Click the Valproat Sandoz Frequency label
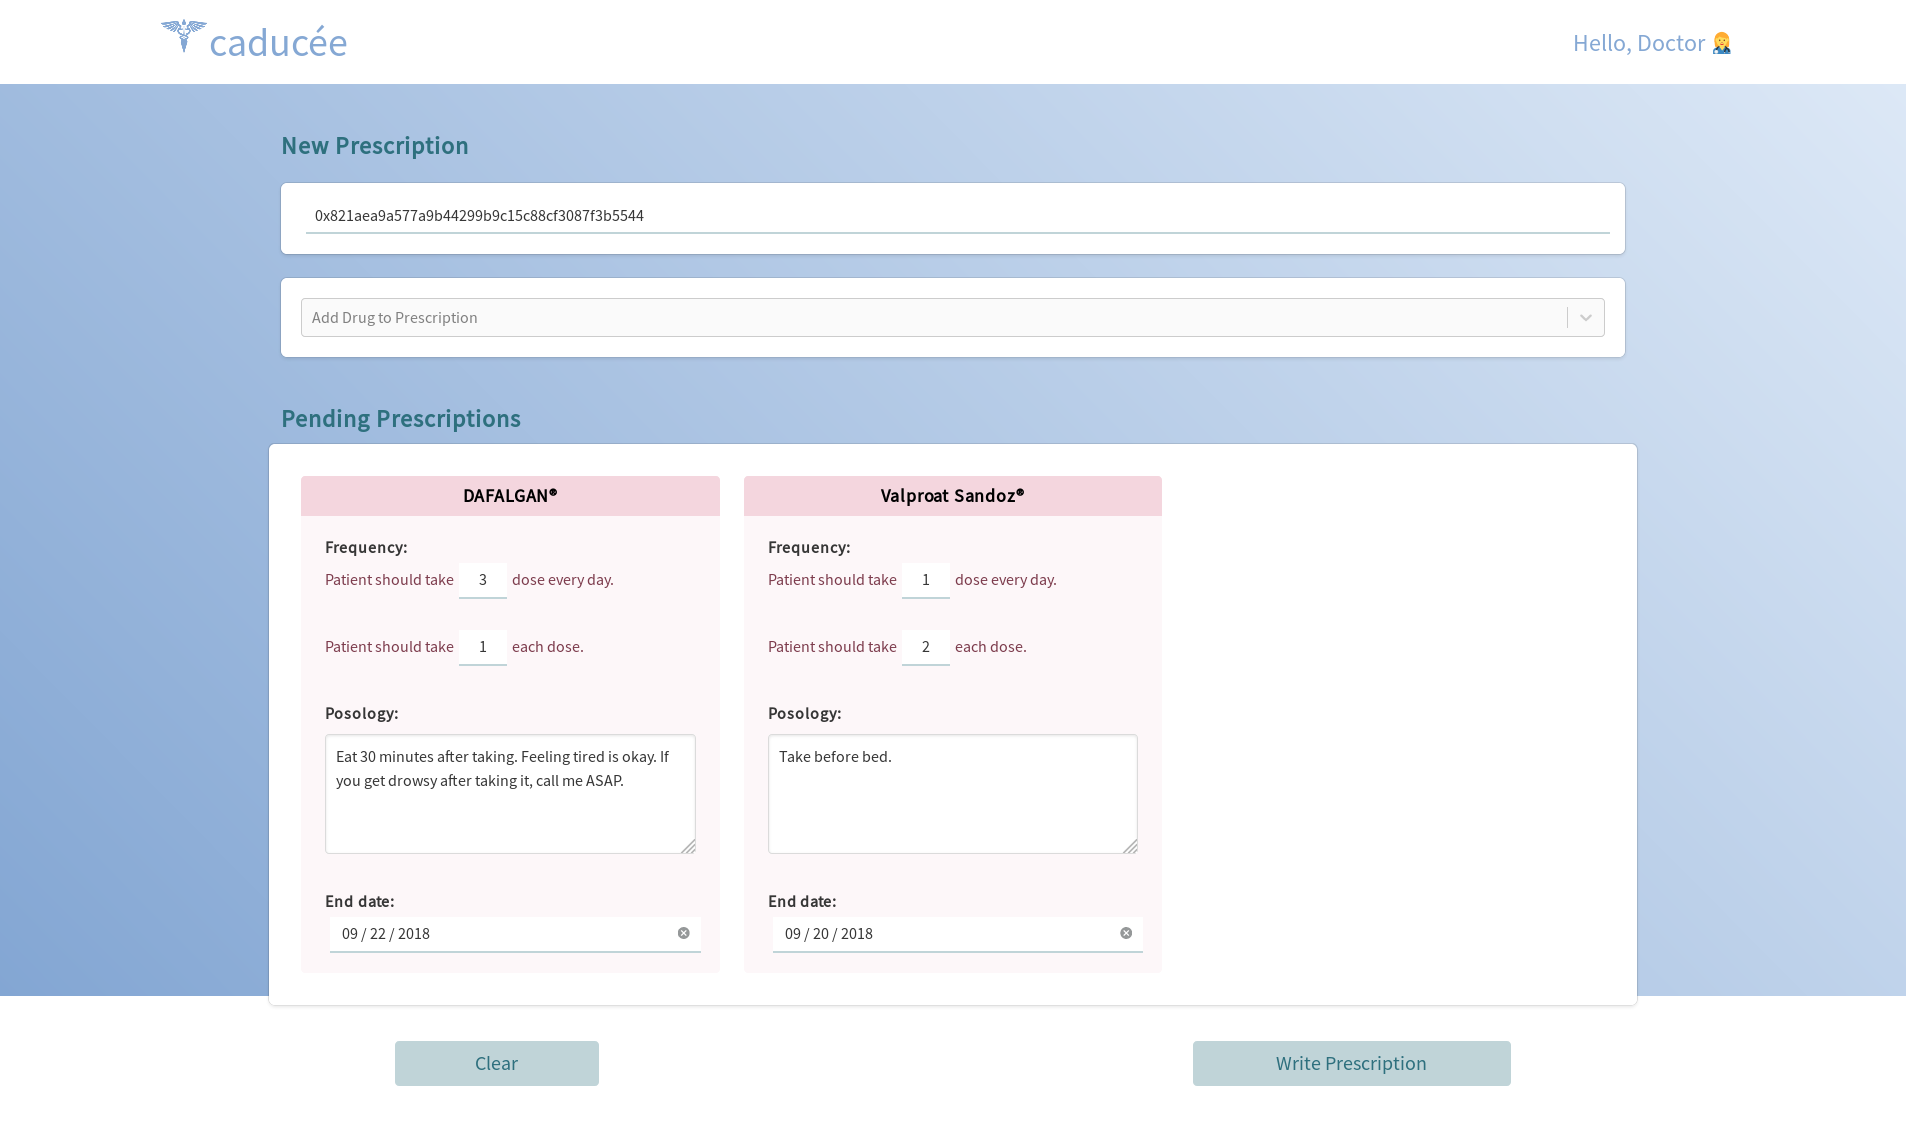The width and height of the screenshot is (1906, 1134). coord(809,547)
